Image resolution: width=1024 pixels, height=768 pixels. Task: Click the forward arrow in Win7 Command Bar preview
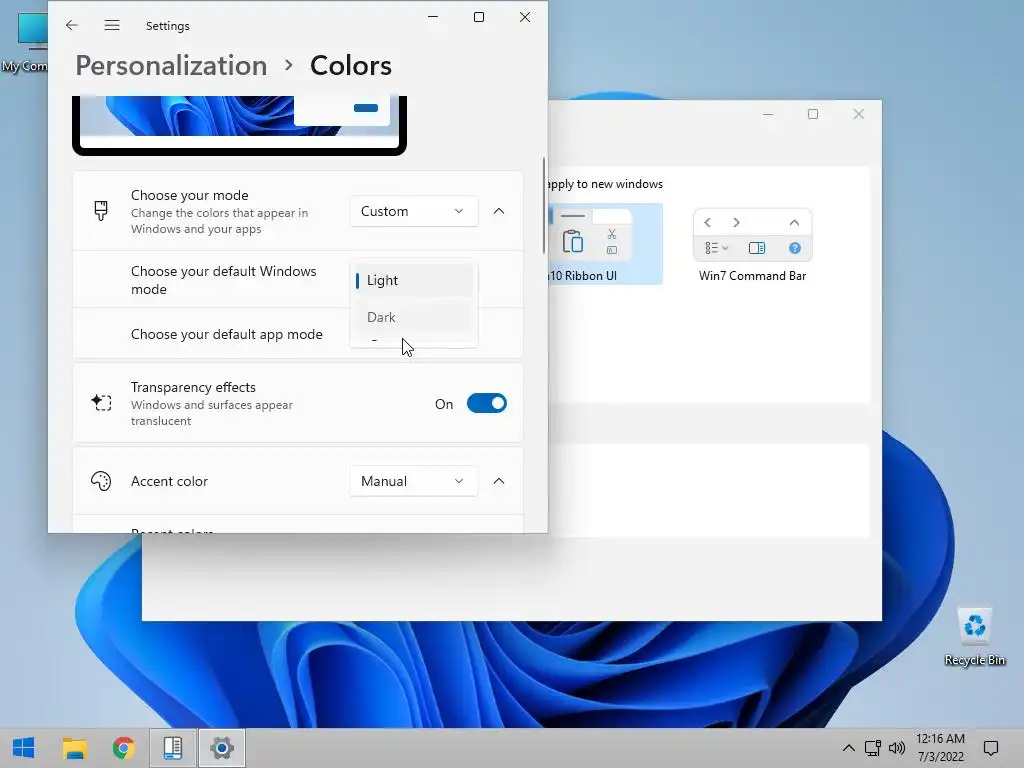(736, 223)
